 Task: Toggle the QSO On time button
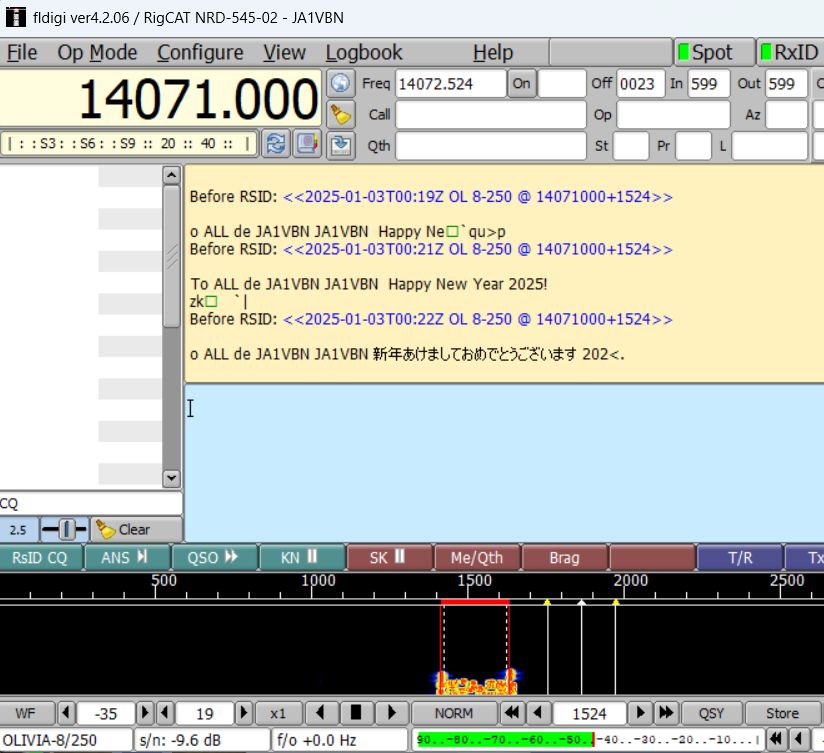(522, 84)
